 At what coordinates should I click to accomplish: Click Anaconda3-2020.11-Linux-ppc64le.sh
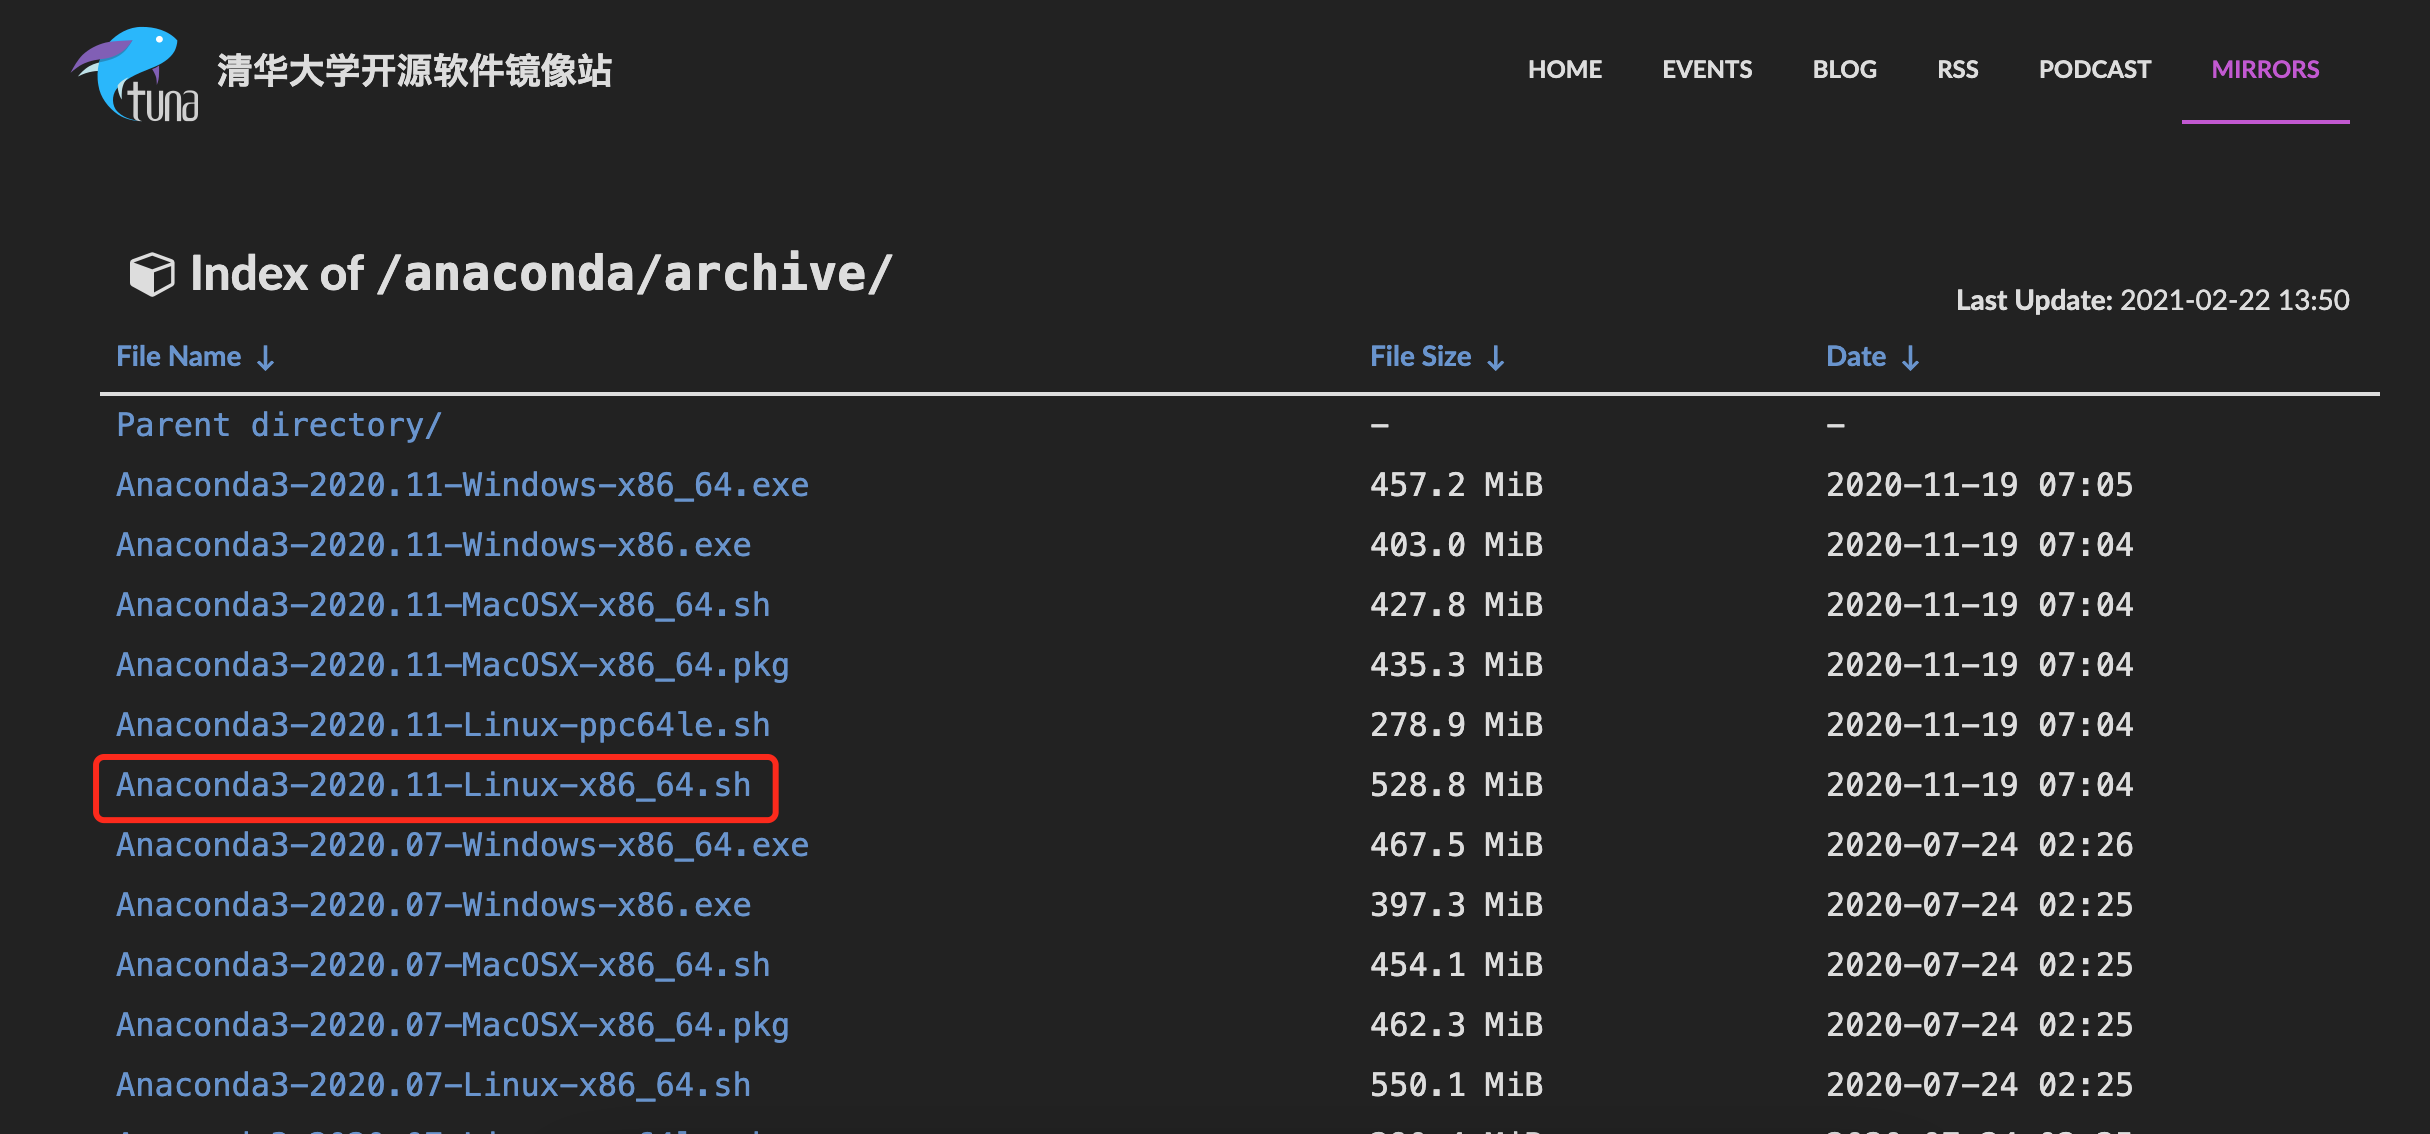(x=442, y=724)
